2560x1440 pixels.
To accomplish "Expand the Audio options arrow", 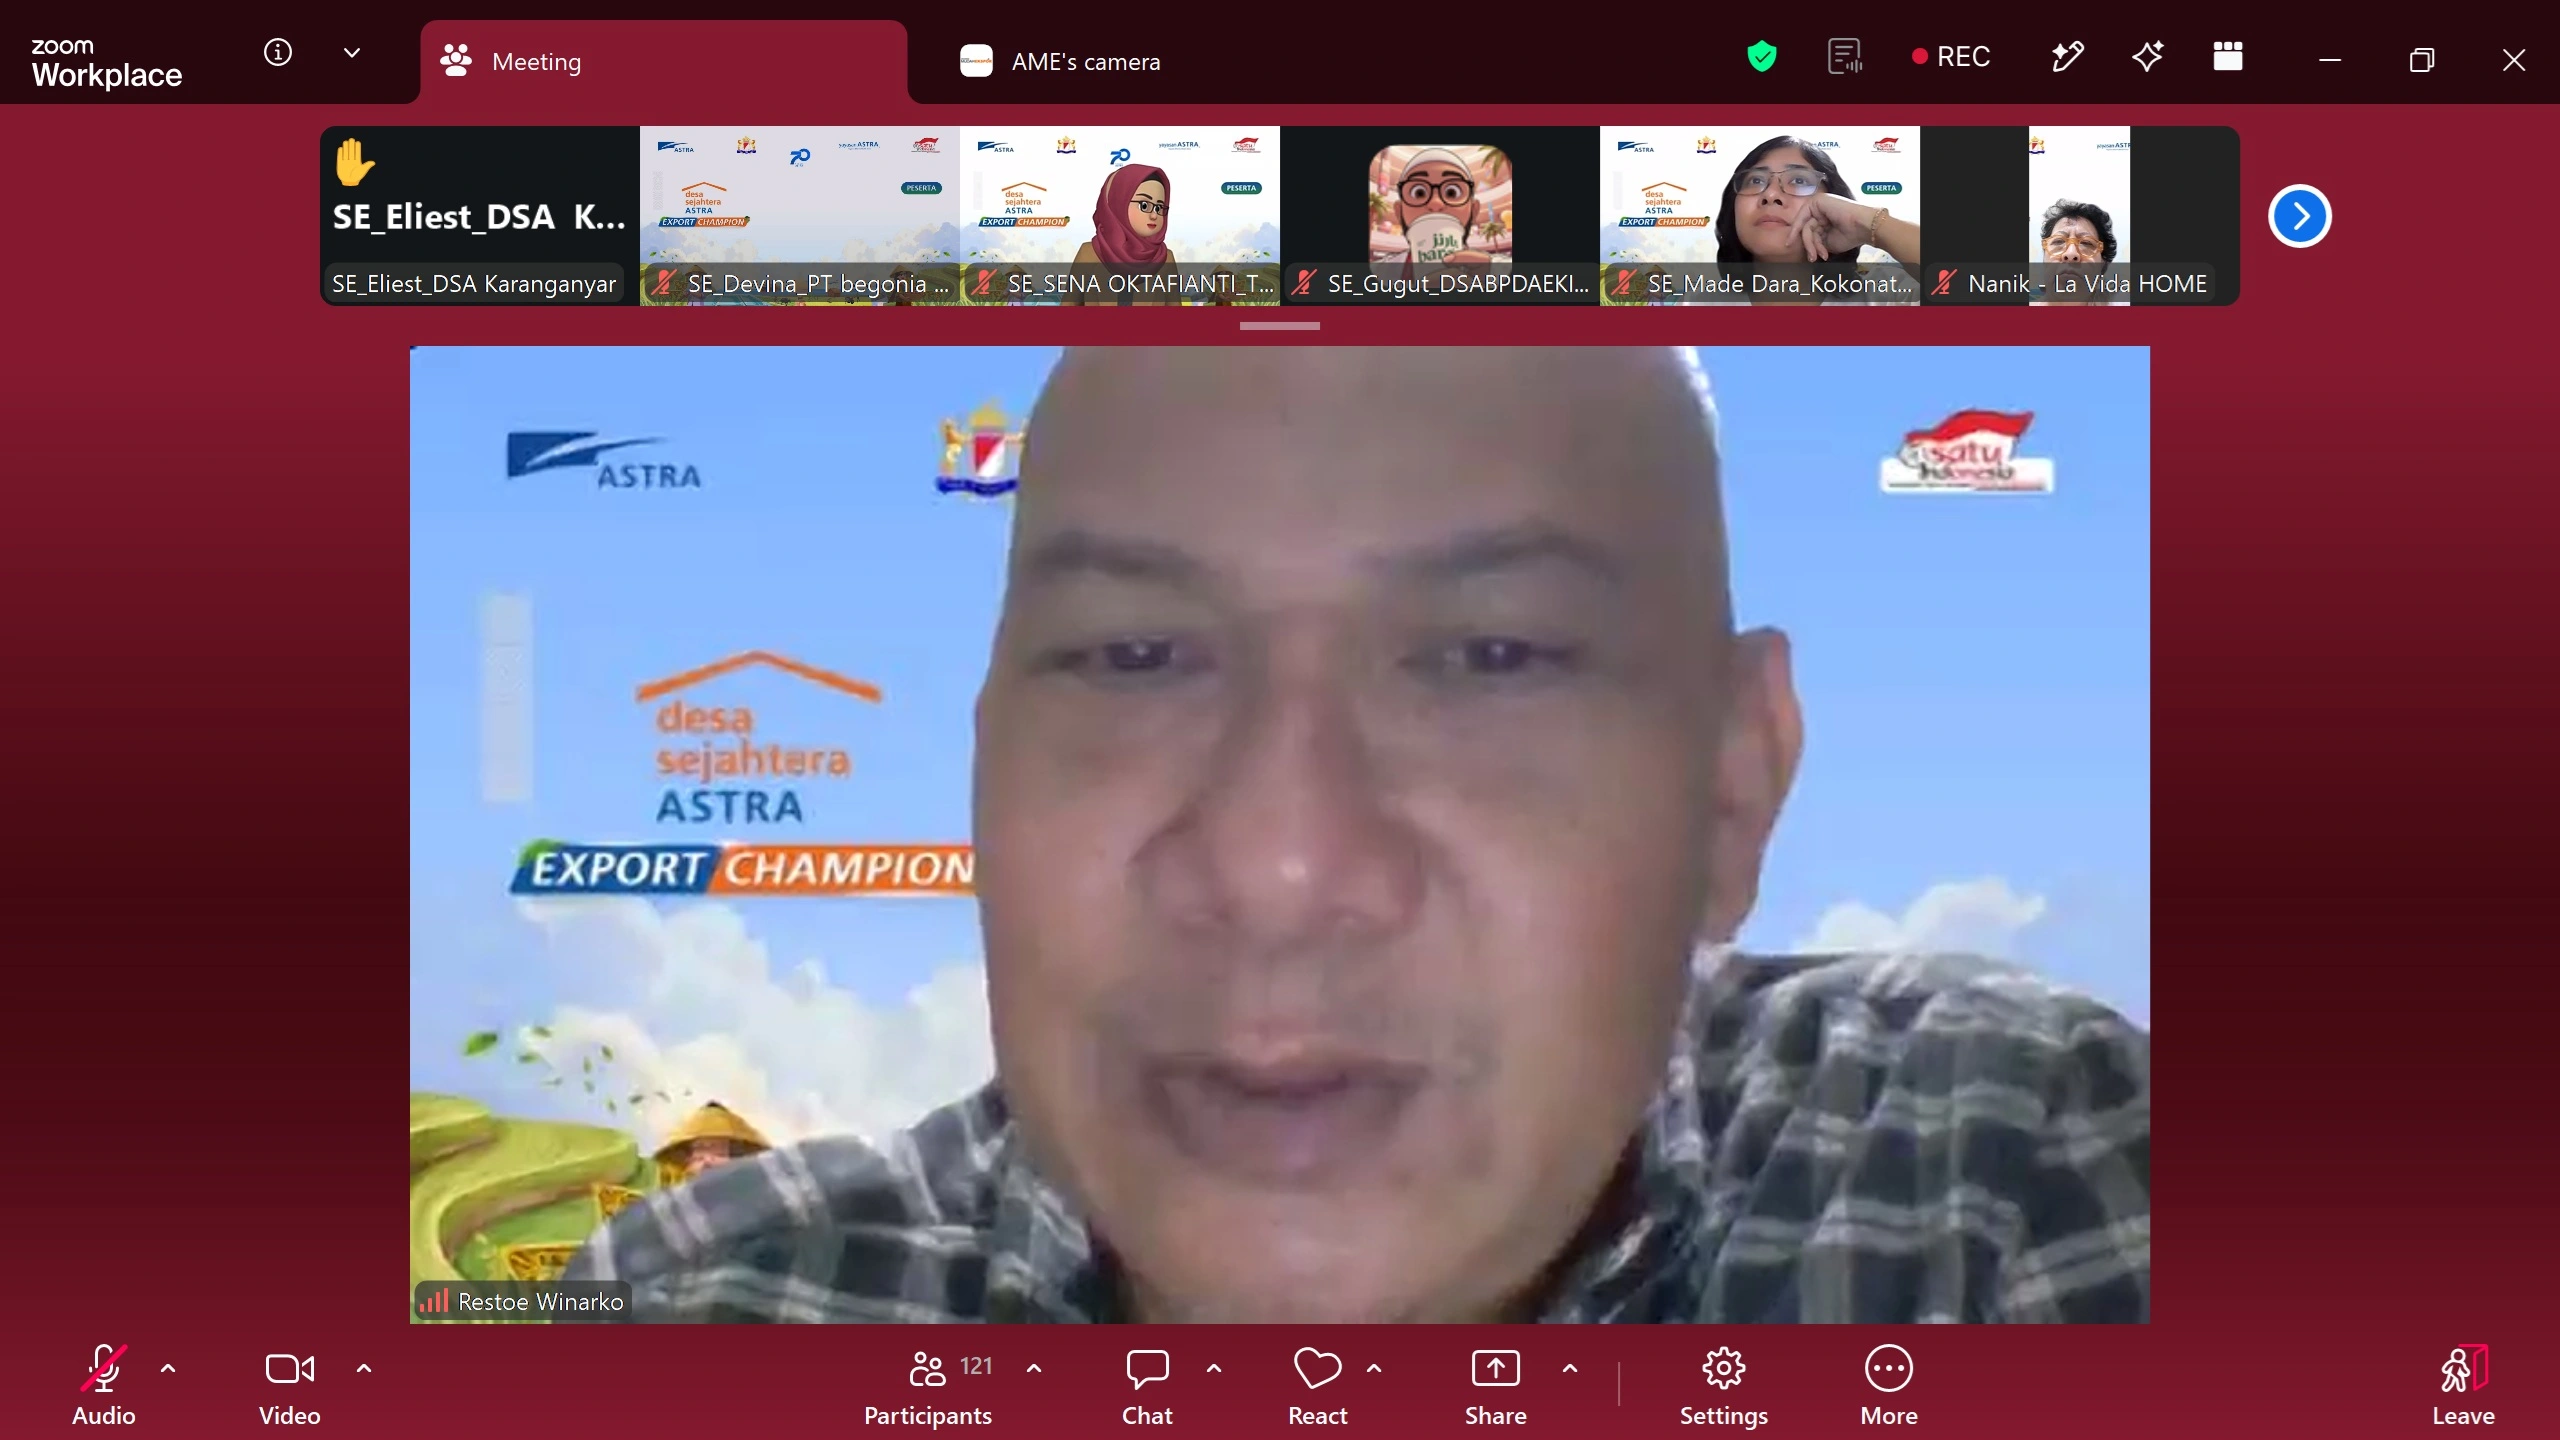I will pyautogui.click(x=168, y=1368).
